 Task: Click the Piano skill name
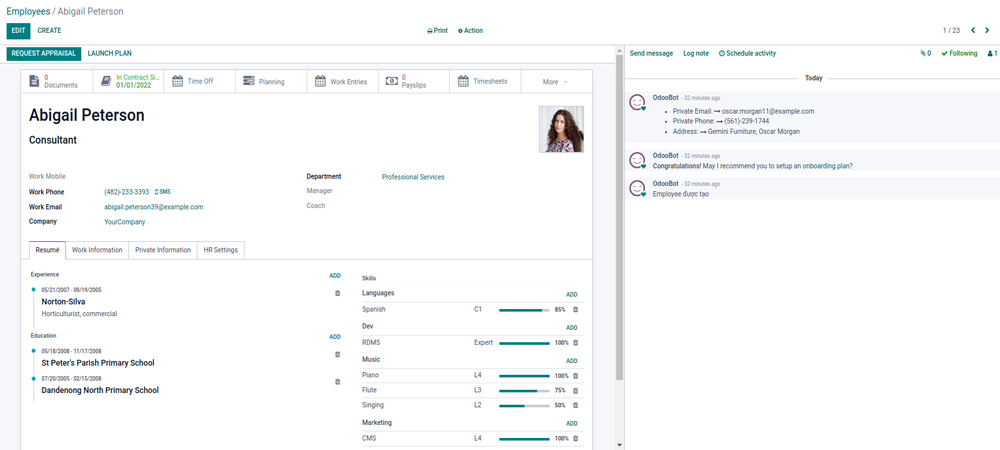click(371, 376)
